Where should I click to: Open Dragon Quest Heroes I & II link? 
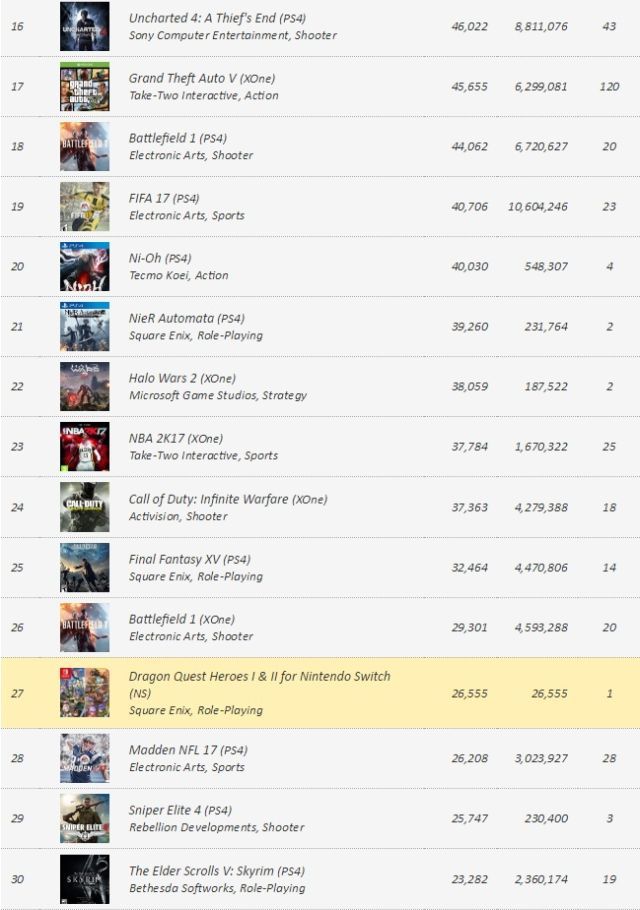tap(259, 676)
